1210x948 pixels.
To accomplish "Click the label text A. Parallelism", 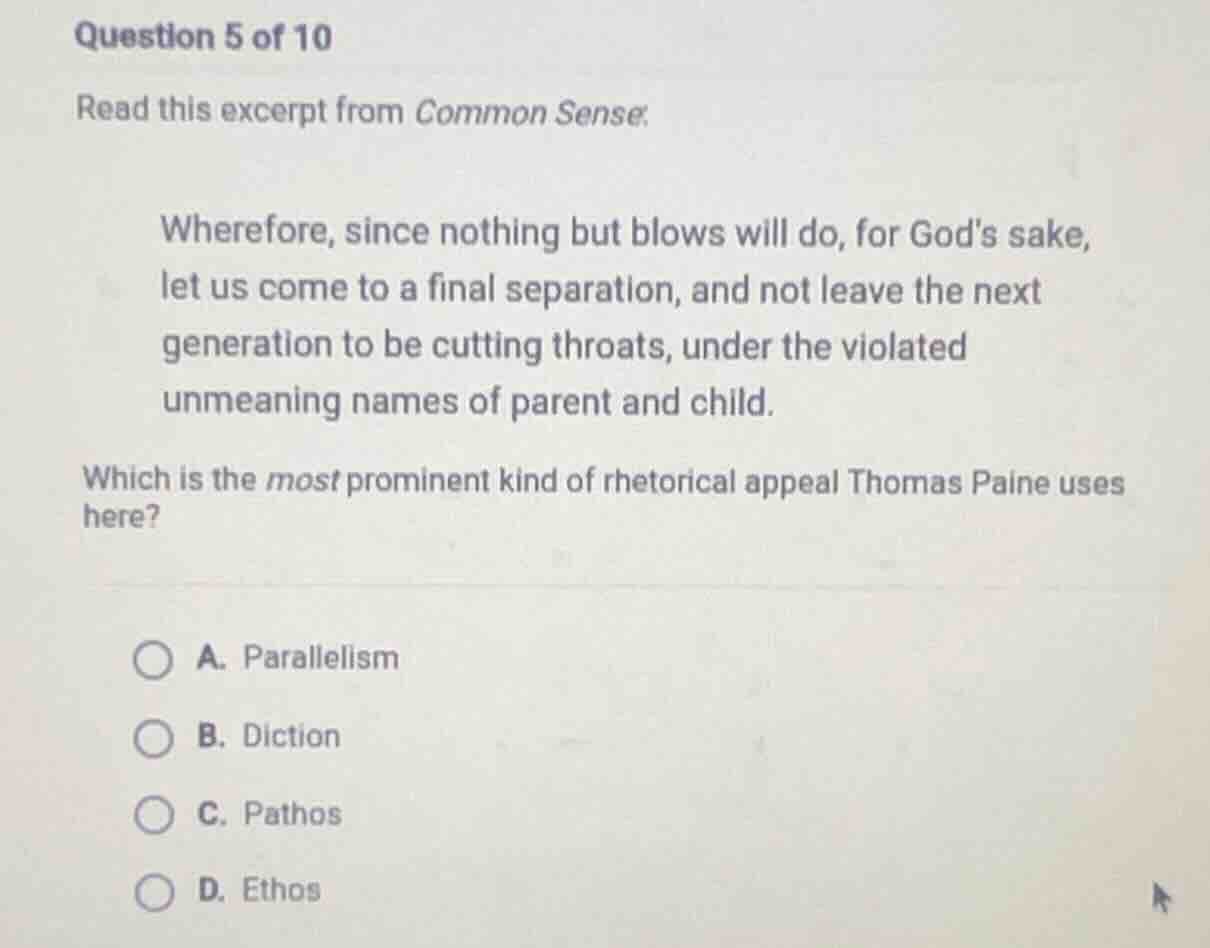I will coord(297,658).
